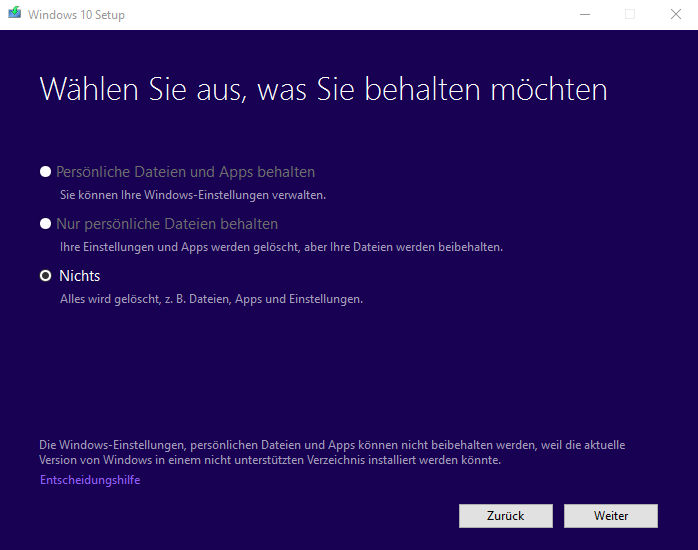
Task: Click 'Alles wird gelöscht' description text
Action: click(211, 299)
